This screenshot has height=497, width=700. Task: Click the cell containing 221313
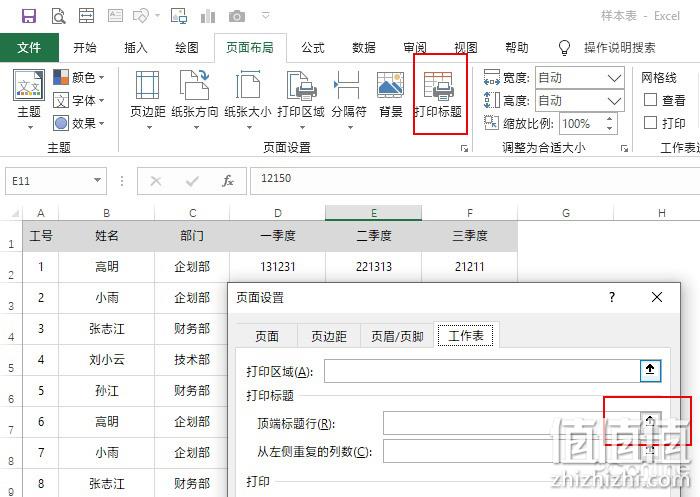click(x=374, y=267)
